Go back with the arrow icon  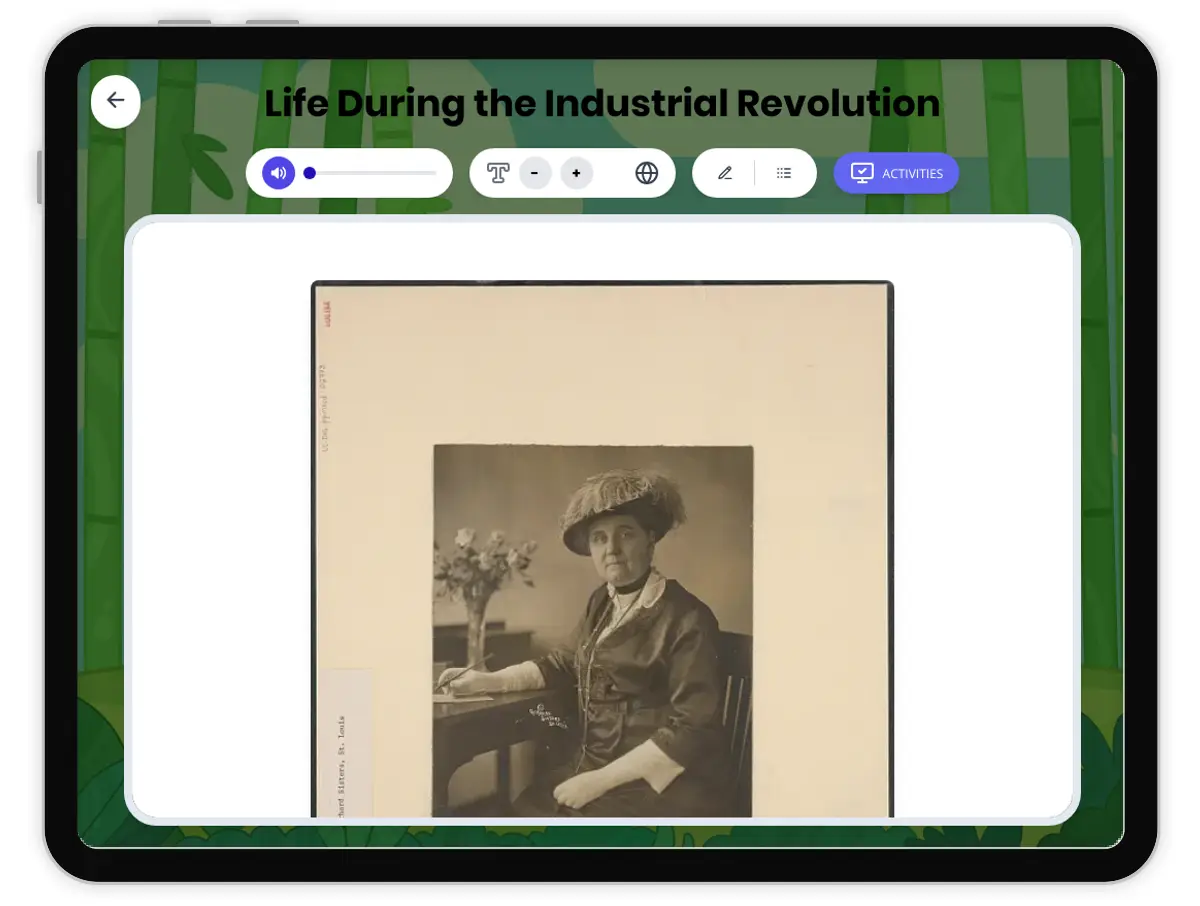coord(115,101)
